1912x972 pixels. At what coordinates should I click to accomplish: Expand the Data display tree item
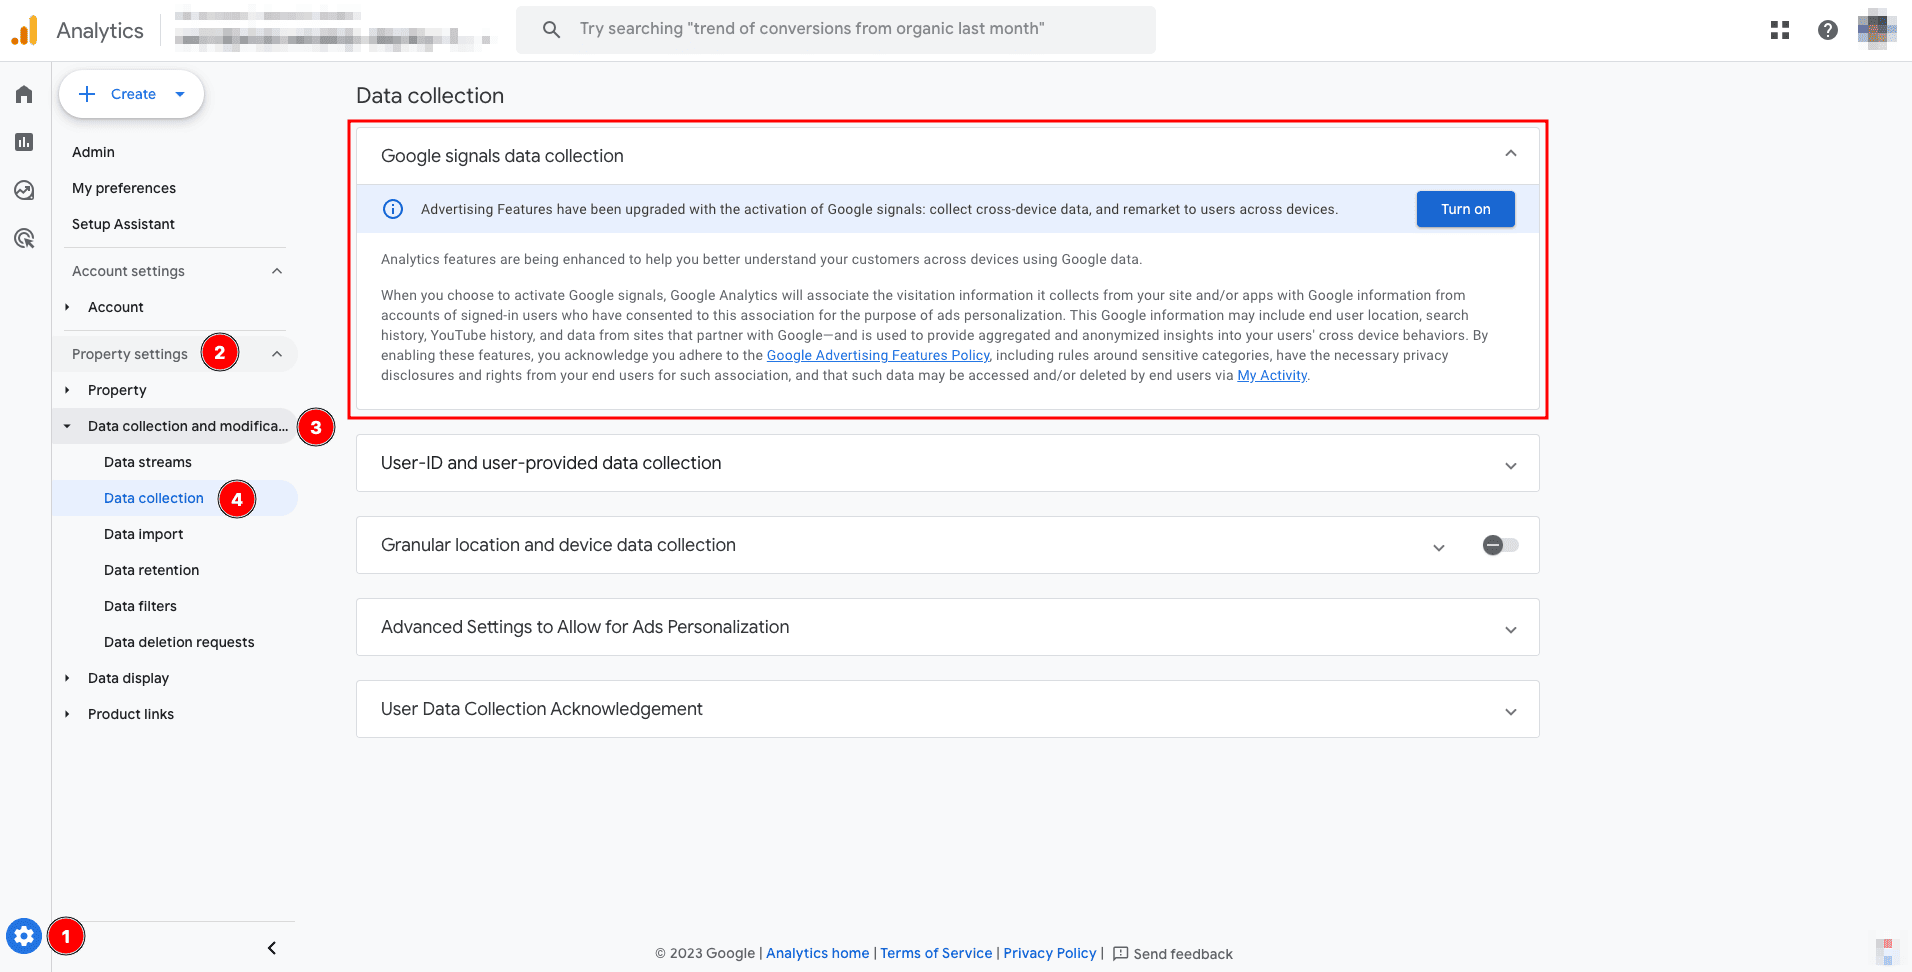[128, 678]
